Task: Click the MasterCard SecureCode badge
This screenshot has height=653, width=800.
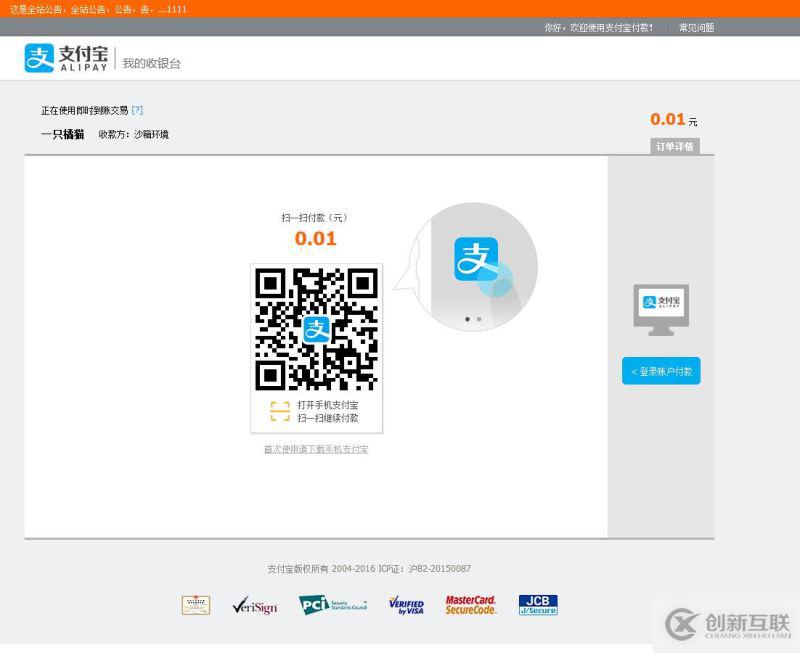Action: click(x=472, y=604)
